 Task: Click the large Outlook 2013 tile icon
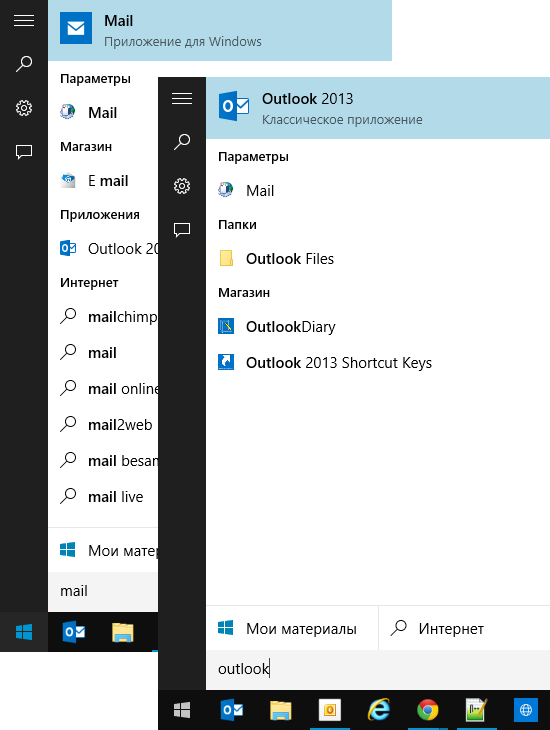234,106
